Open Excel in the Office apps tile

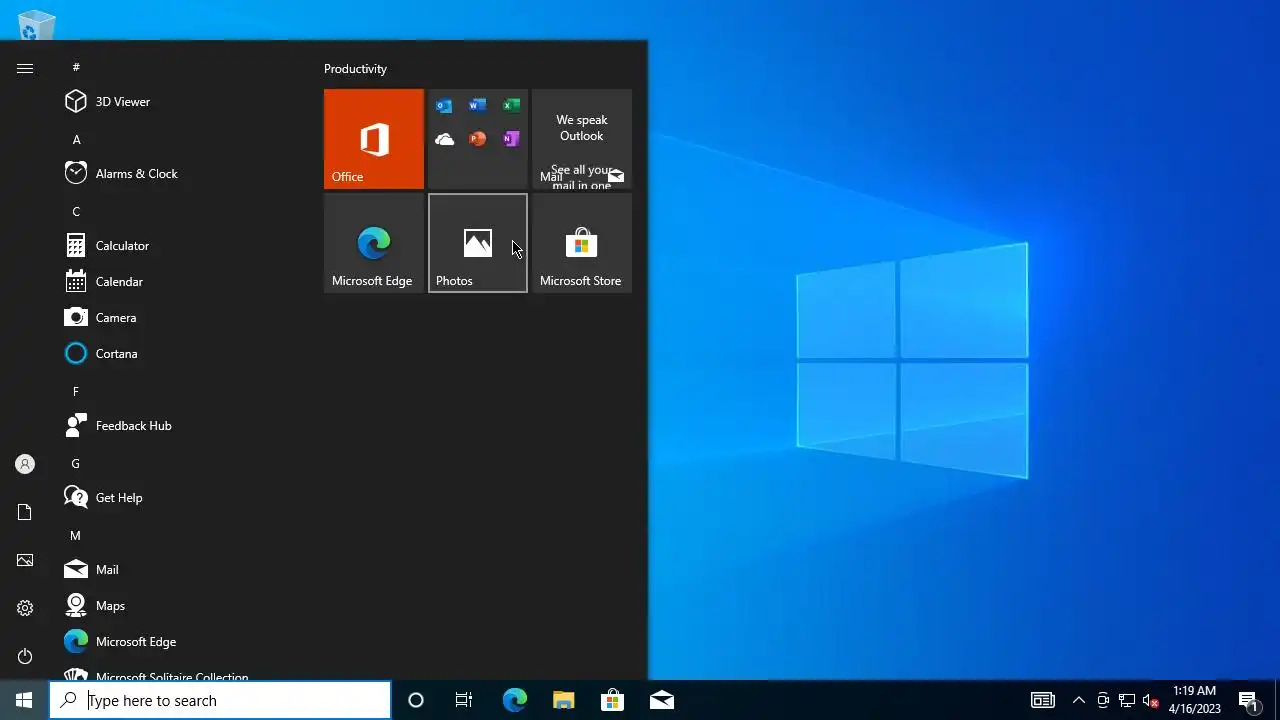click(x=511, y=106)
